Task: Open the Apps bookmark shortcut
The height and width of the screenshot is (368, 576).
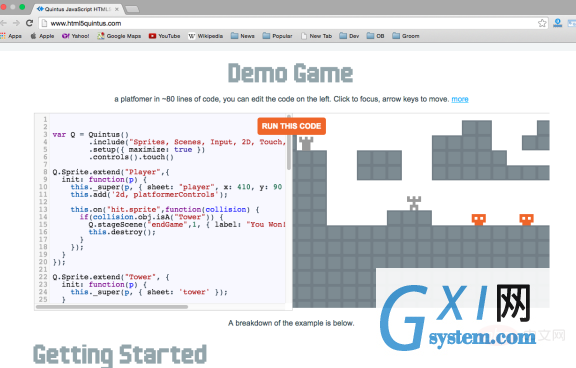Action: [11, 36]
